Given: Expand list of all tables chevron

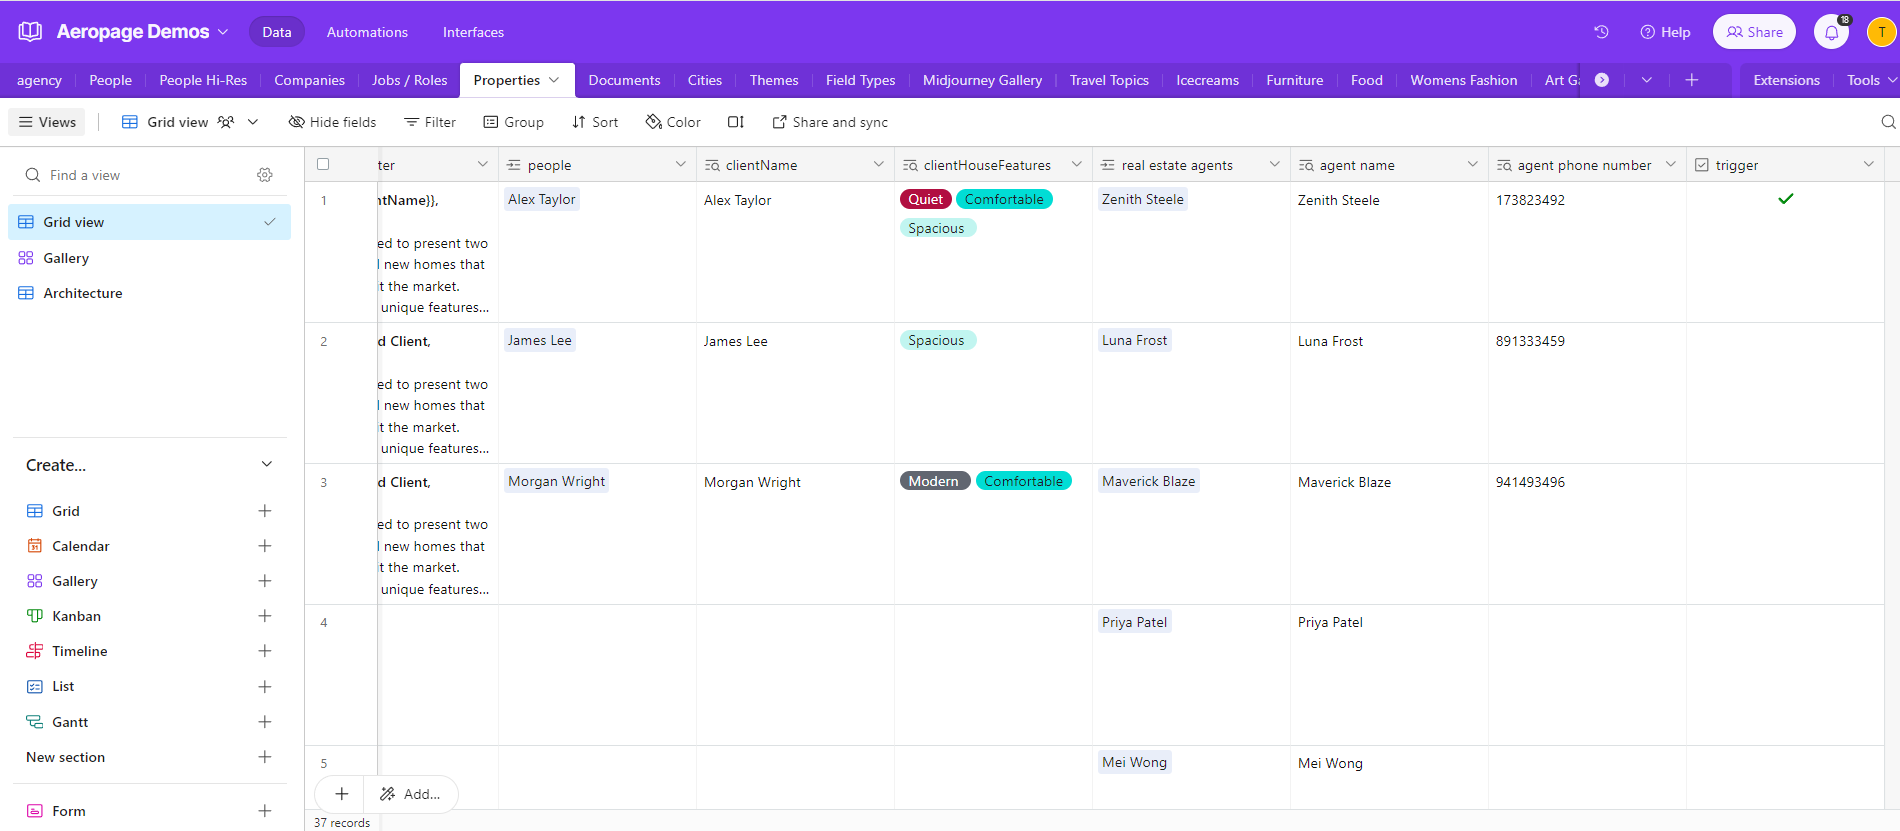Looking at the screenshot, I should pyautogui.click(x=1647, y=80).
